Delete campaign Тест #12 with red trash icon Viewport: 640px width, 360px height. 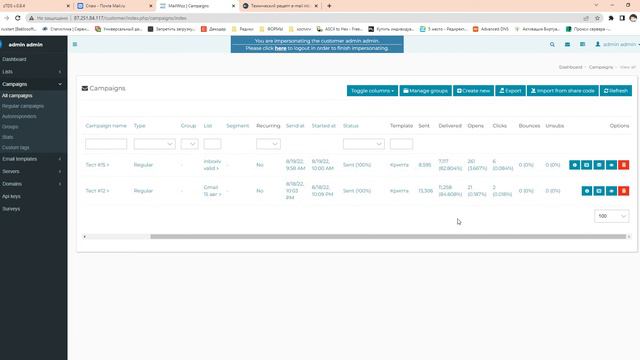[623, 191]
